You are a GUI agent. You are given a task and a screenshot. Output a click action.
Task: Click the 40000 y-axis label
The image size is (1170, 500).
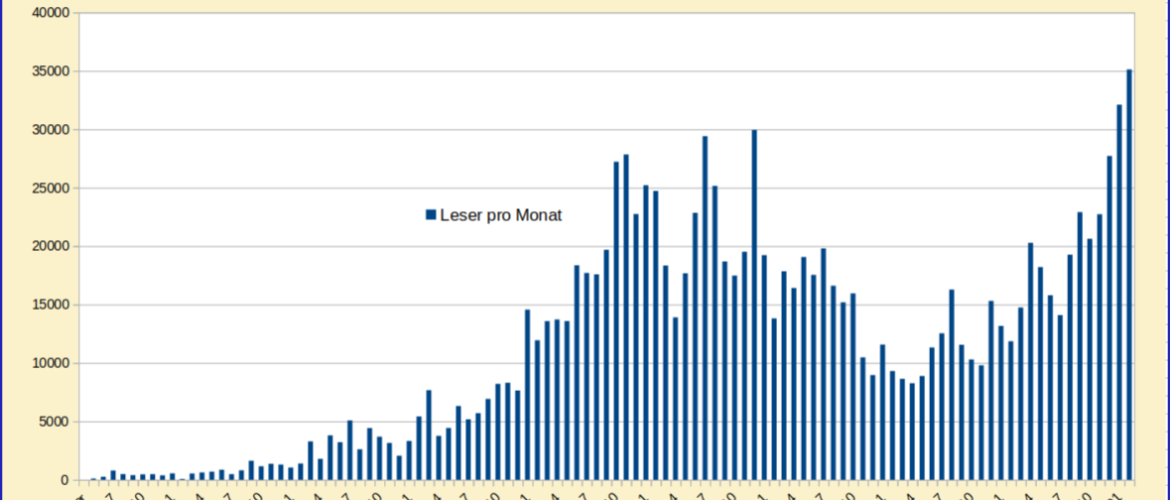click(47, 14)
